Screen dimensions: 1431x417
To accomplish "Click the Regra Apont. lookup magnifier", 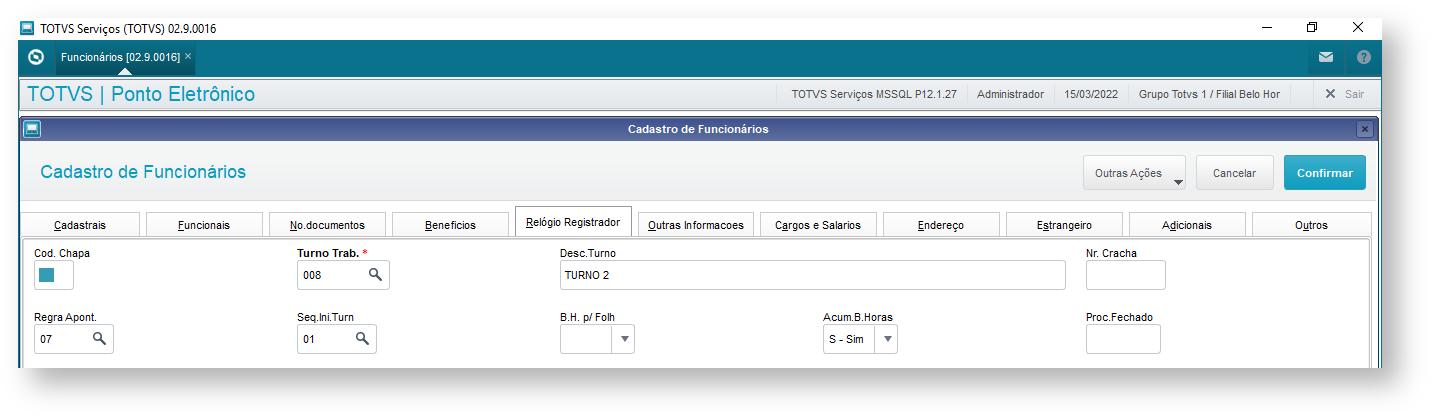I will (99, 339).
